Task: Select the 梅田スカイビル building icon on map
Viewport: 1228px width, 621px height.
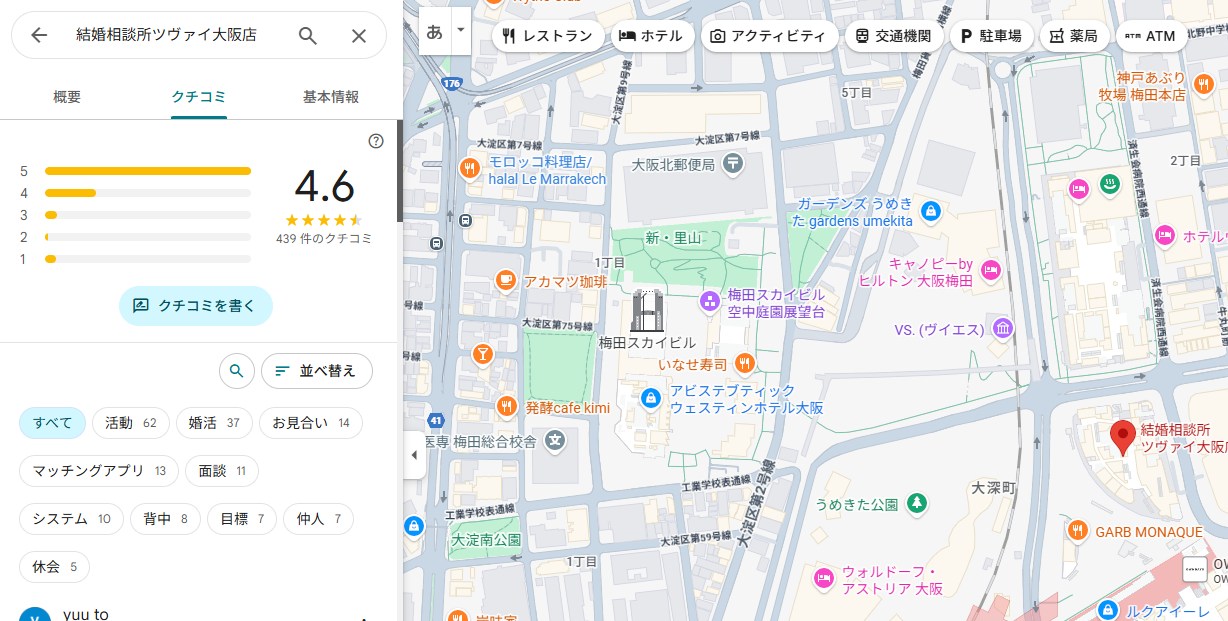Action: point(647,311)
